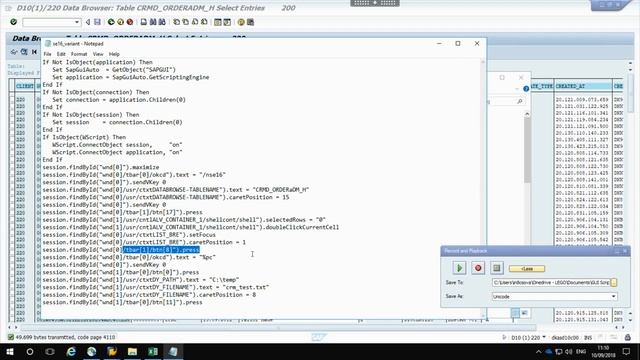Click the Create New Session icon
The image size is (640, 360).
tap(218, 22)
